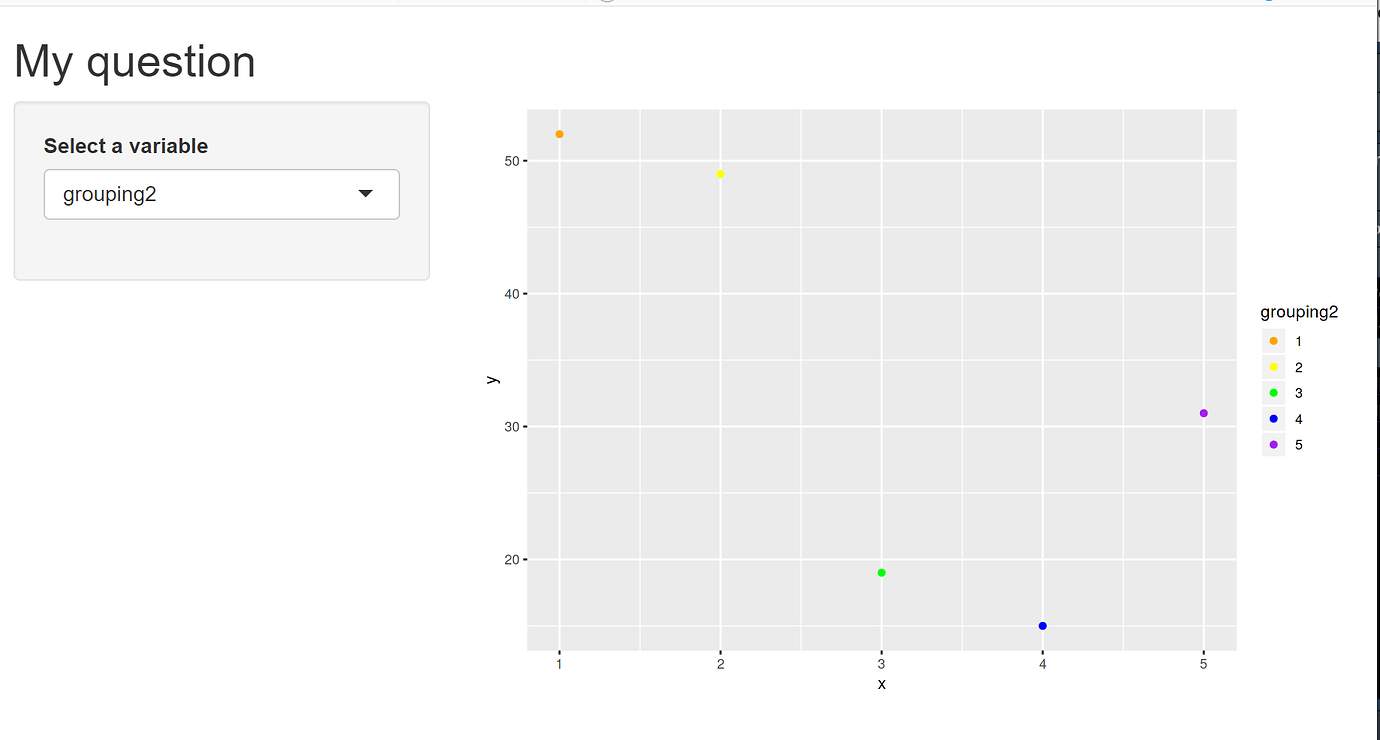Click the yellow legend key for group 2
Screen dimensions: 1380x740
tap(1272, 367)
